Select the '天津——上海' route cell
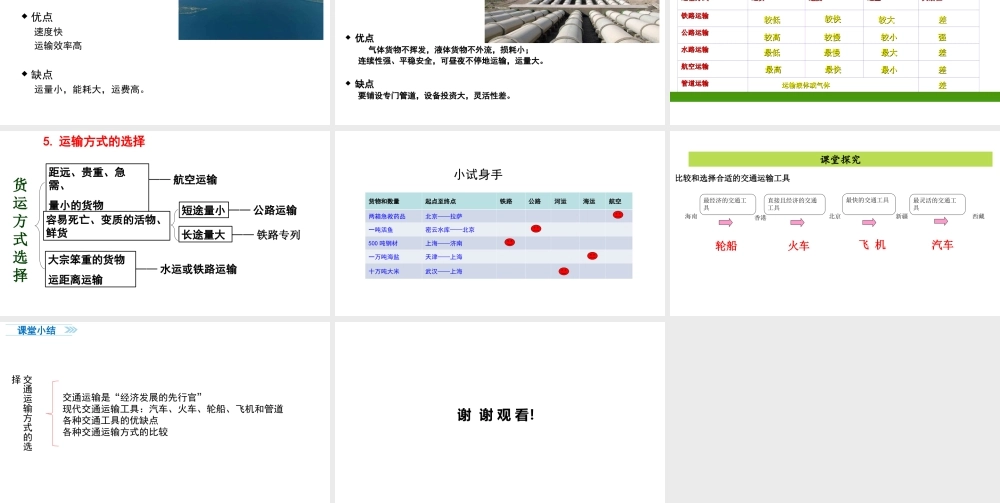The image size is (1000, 503). (443, 257)
